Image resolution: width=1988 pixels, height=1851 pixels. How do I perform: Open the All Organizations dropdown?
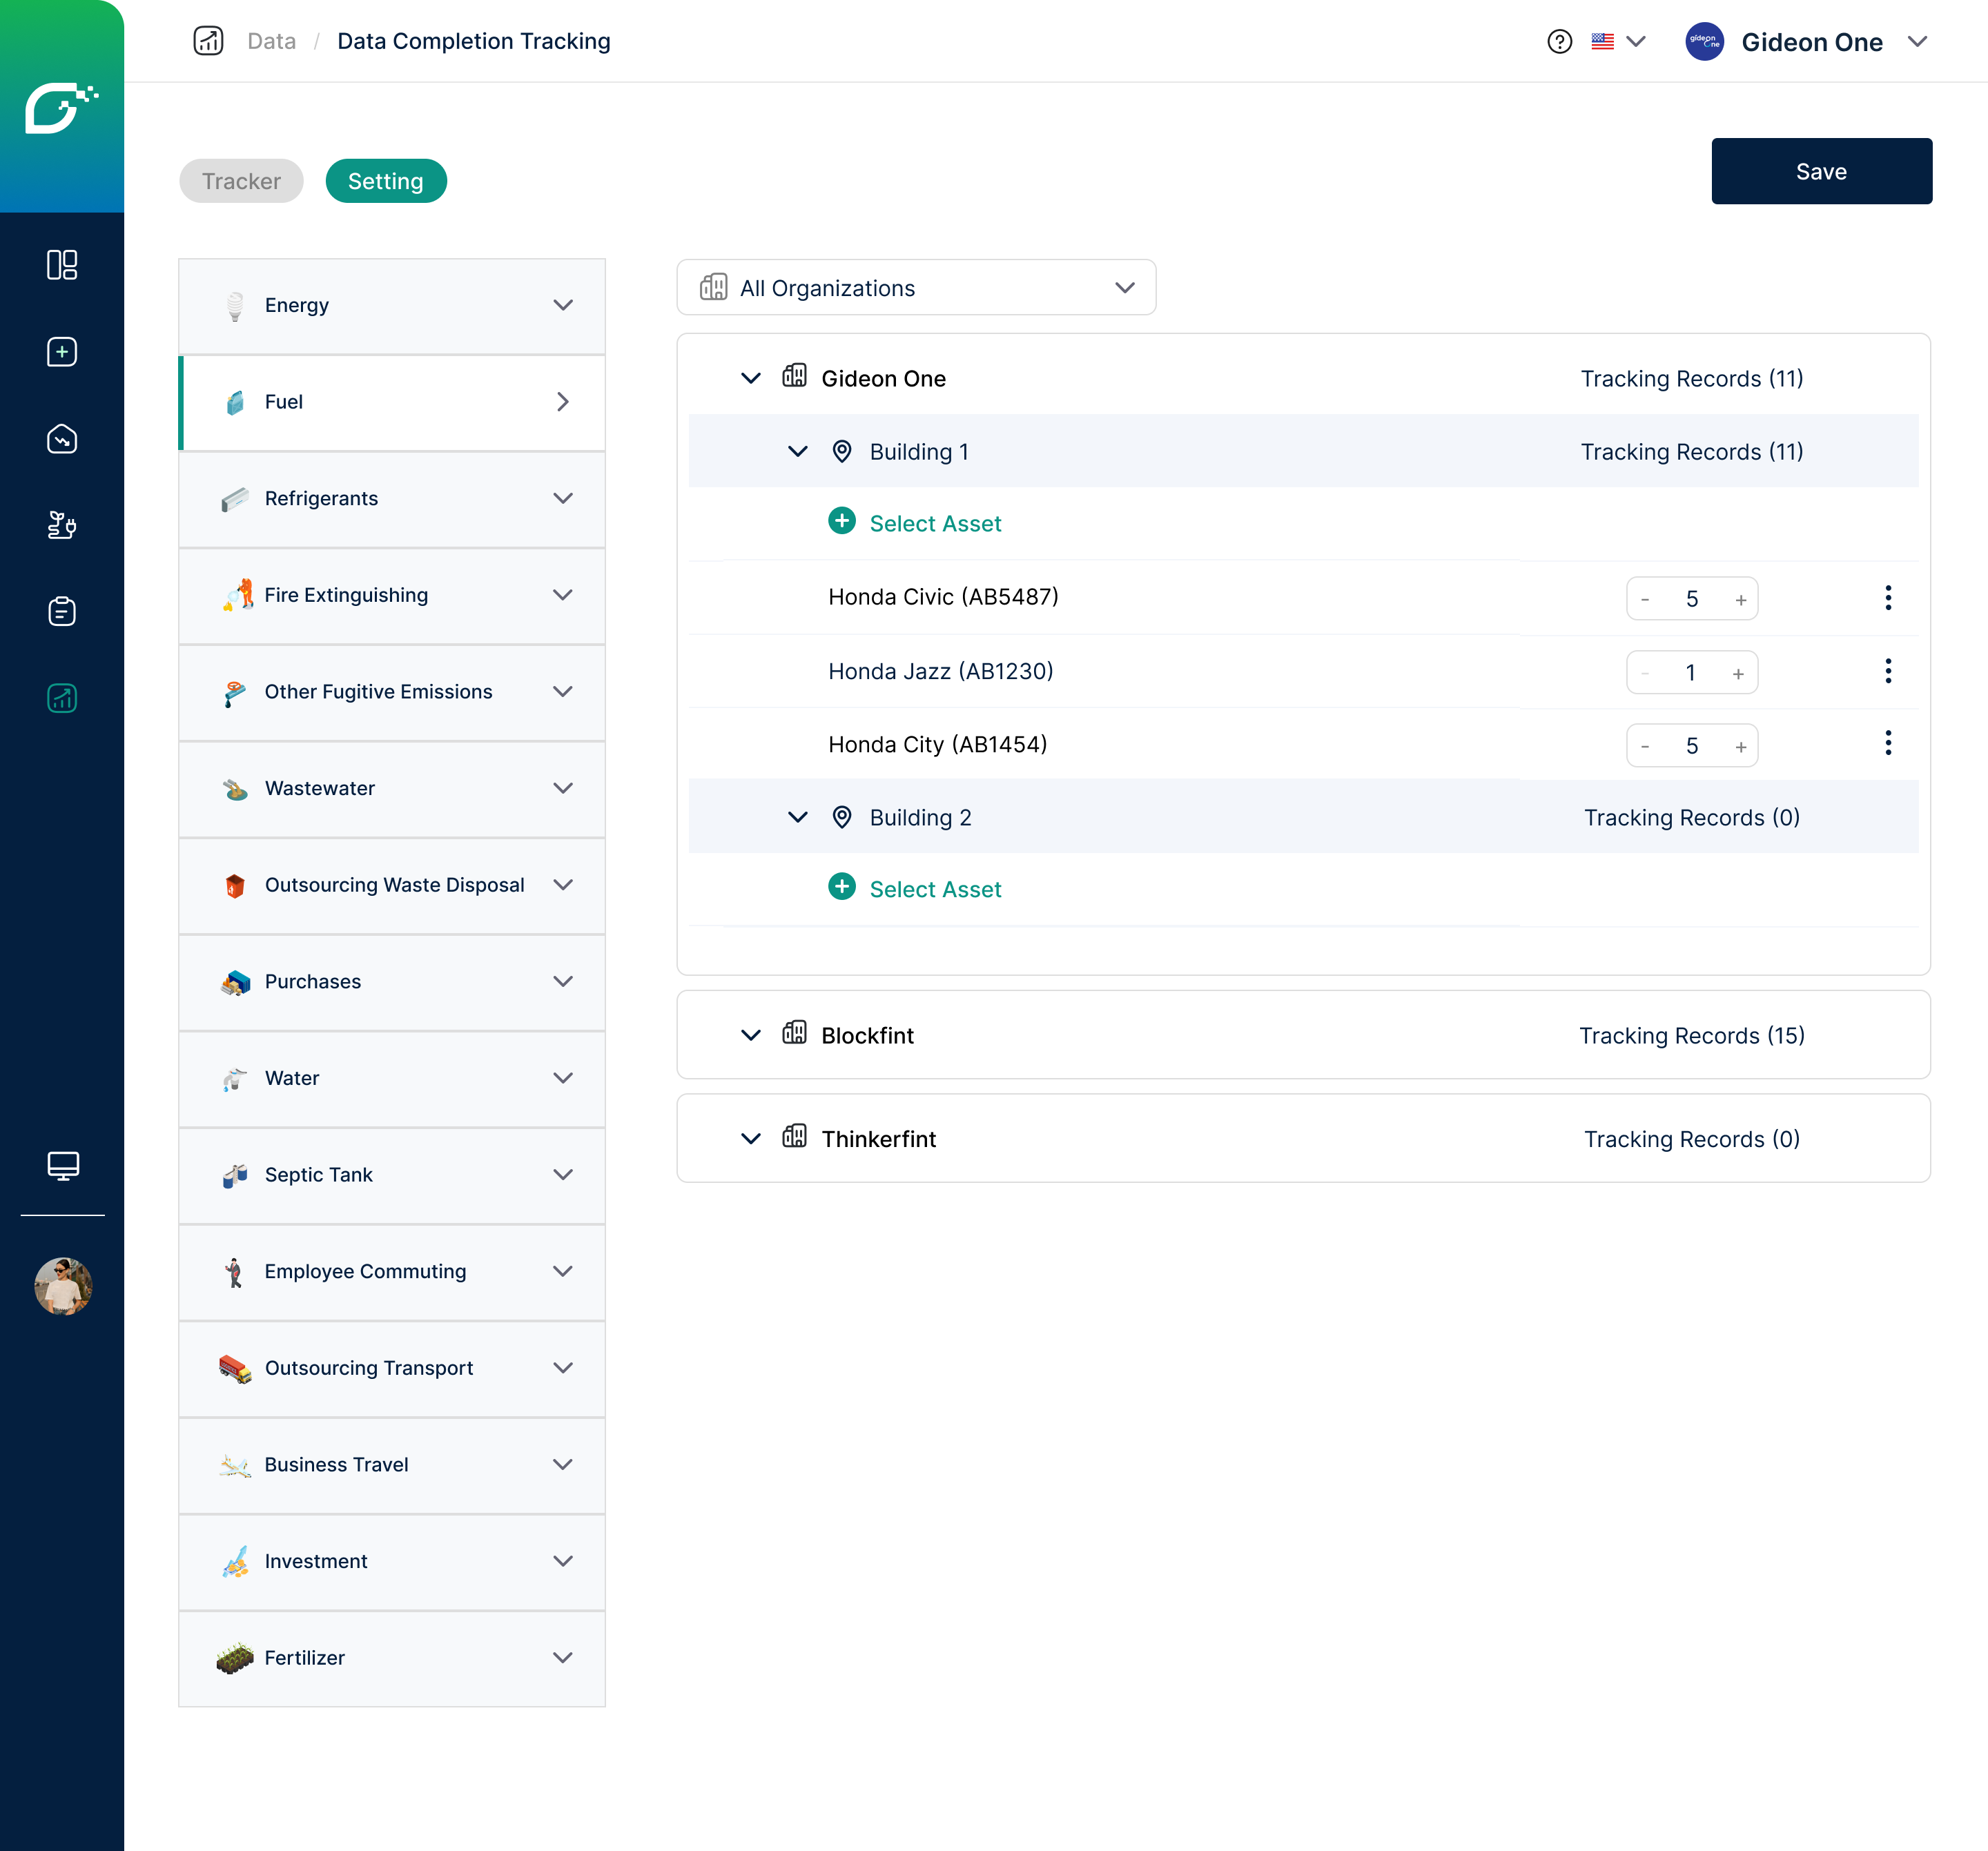coord(915,288)
